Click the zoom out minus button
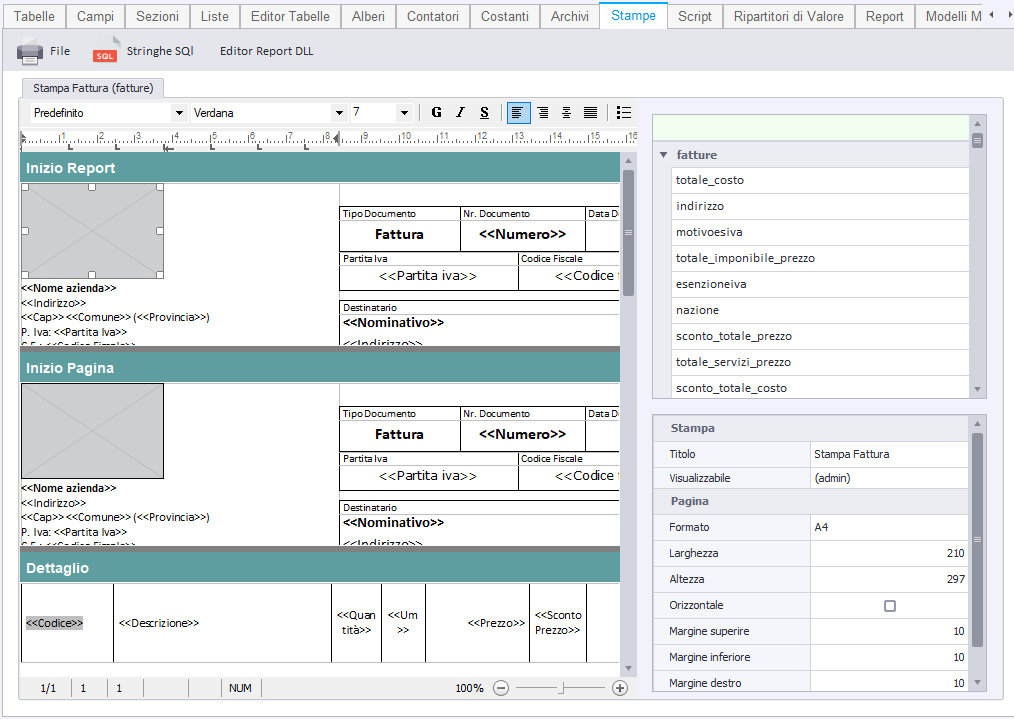Viewport: 1014px width, 719px height. click(x=501, y=688)
